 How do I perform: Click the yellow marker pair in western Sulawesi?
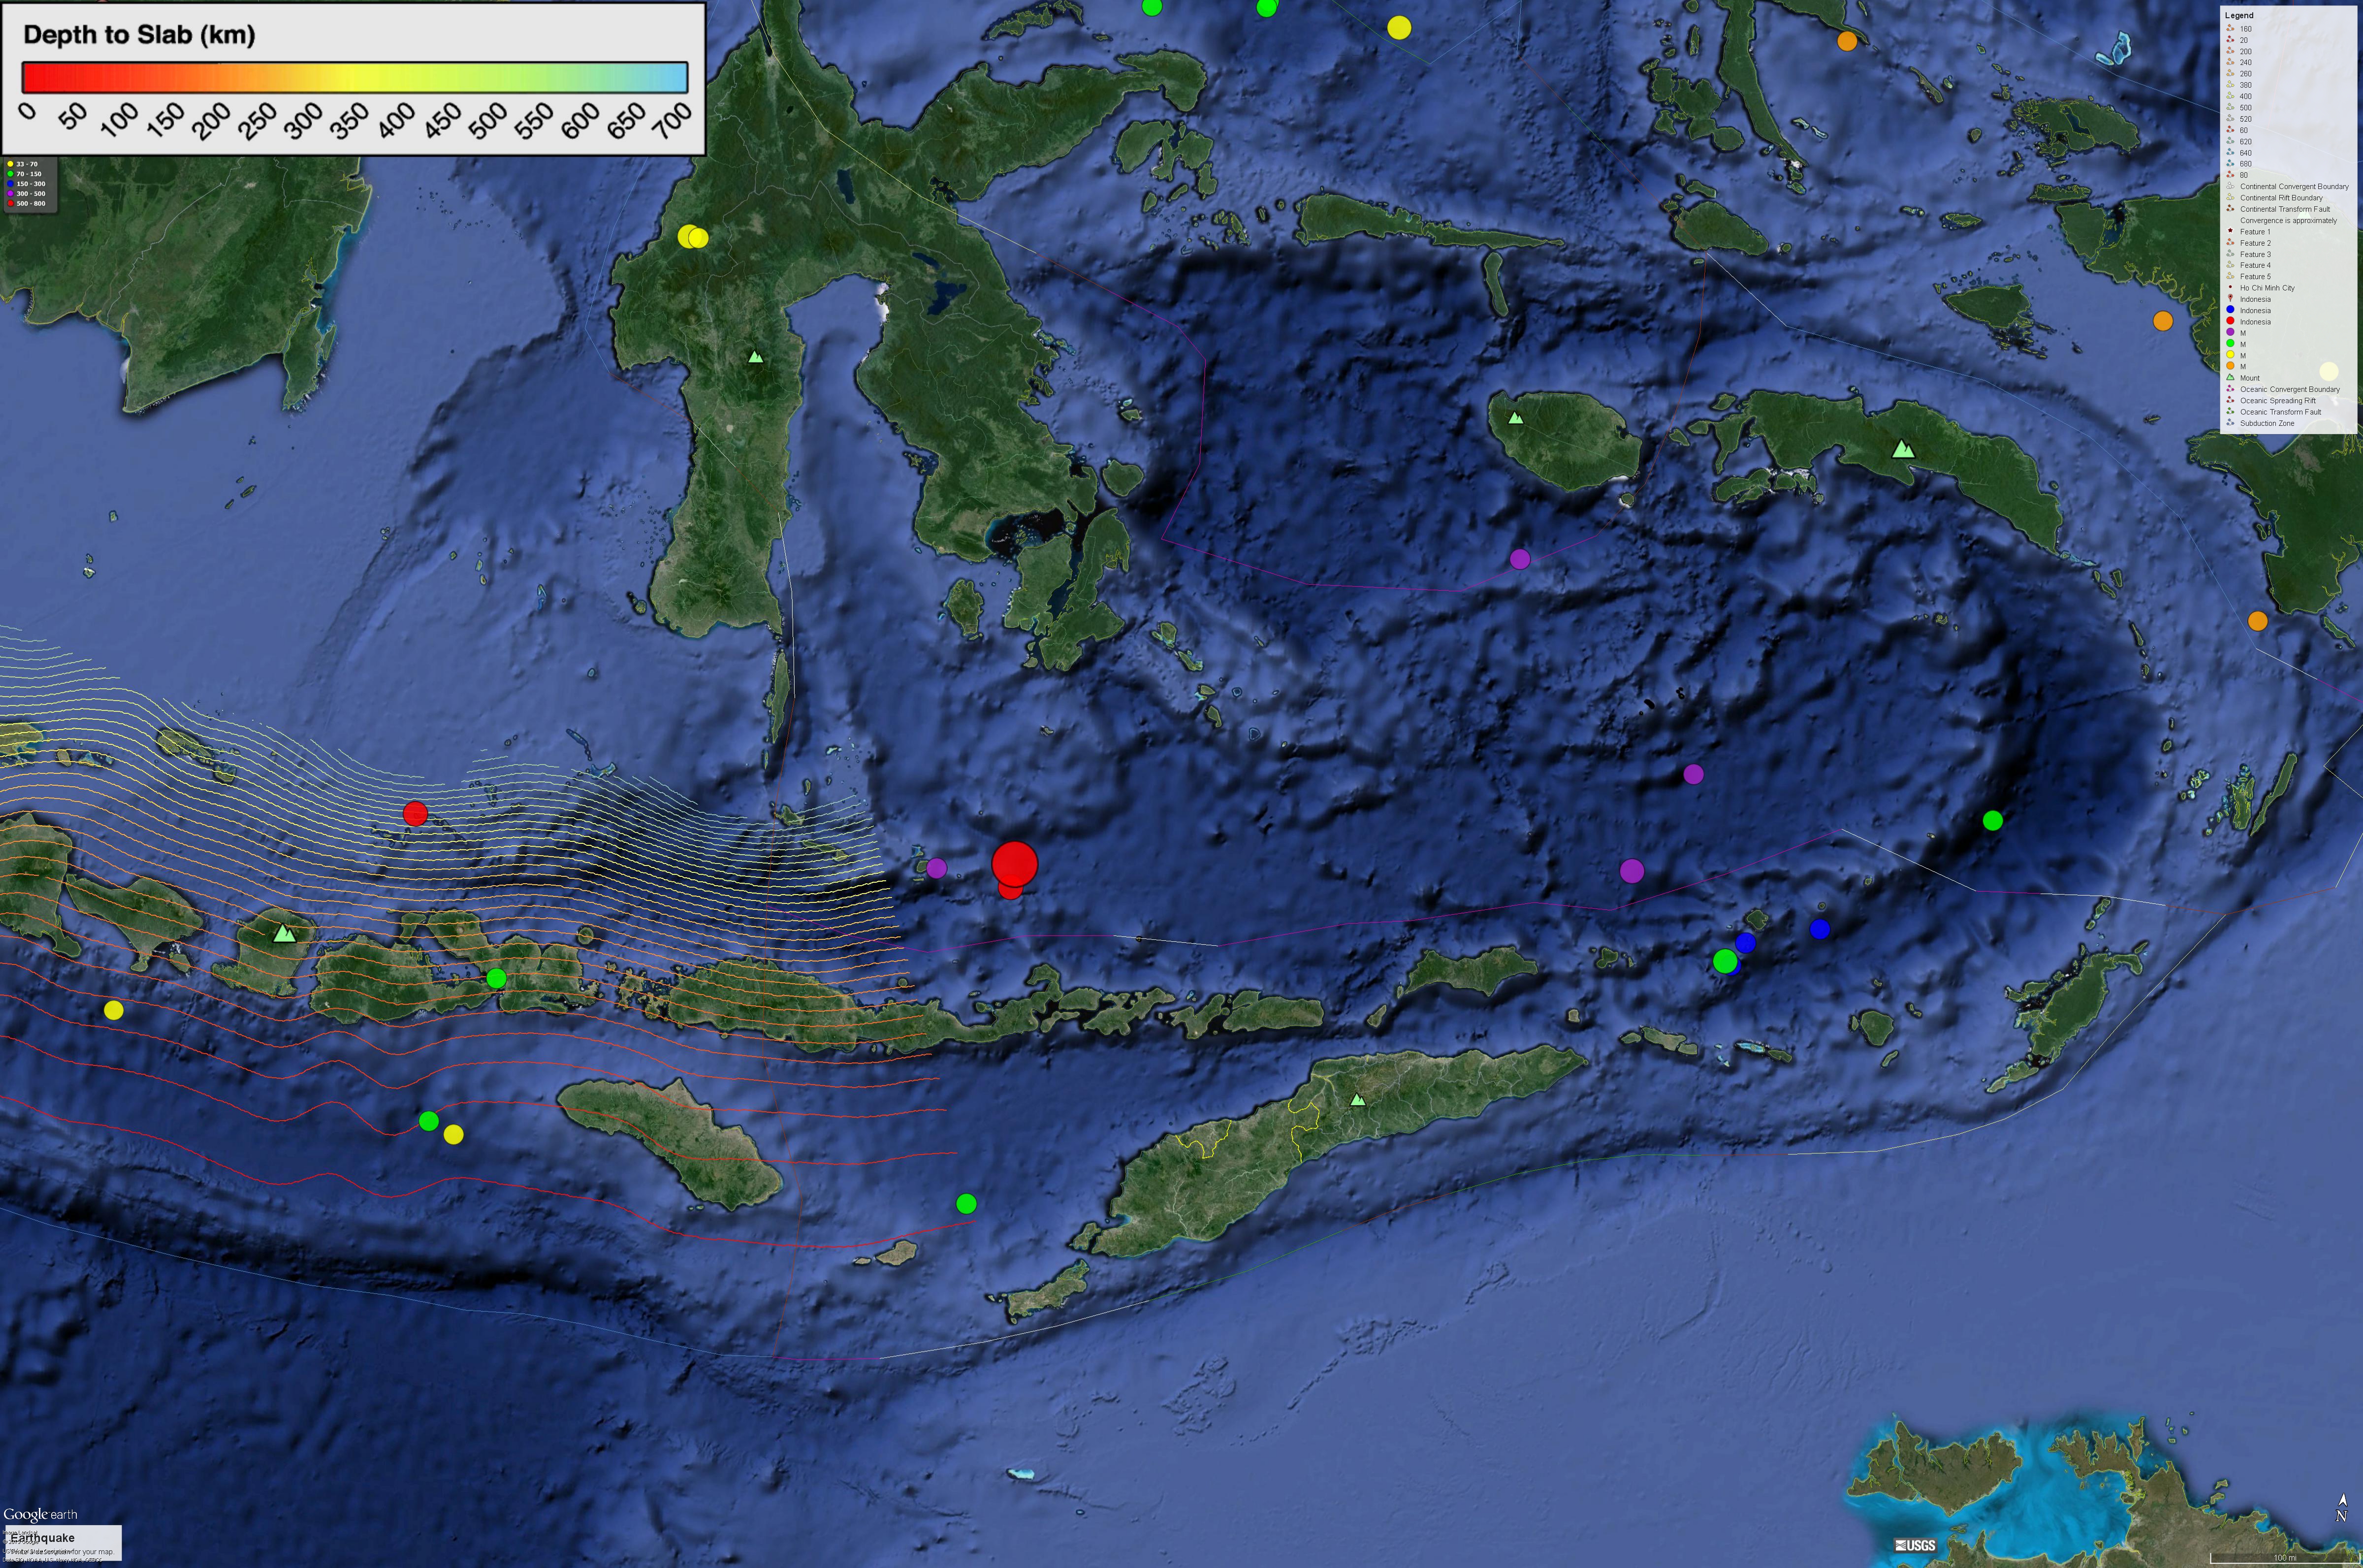click(x=692, y=237)
